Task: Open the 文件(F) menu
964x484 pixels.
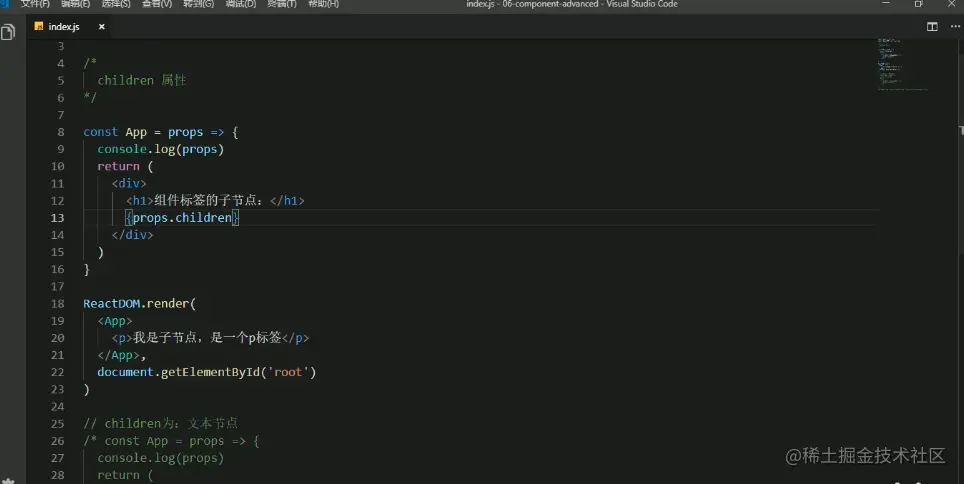Action: (35, 4)
